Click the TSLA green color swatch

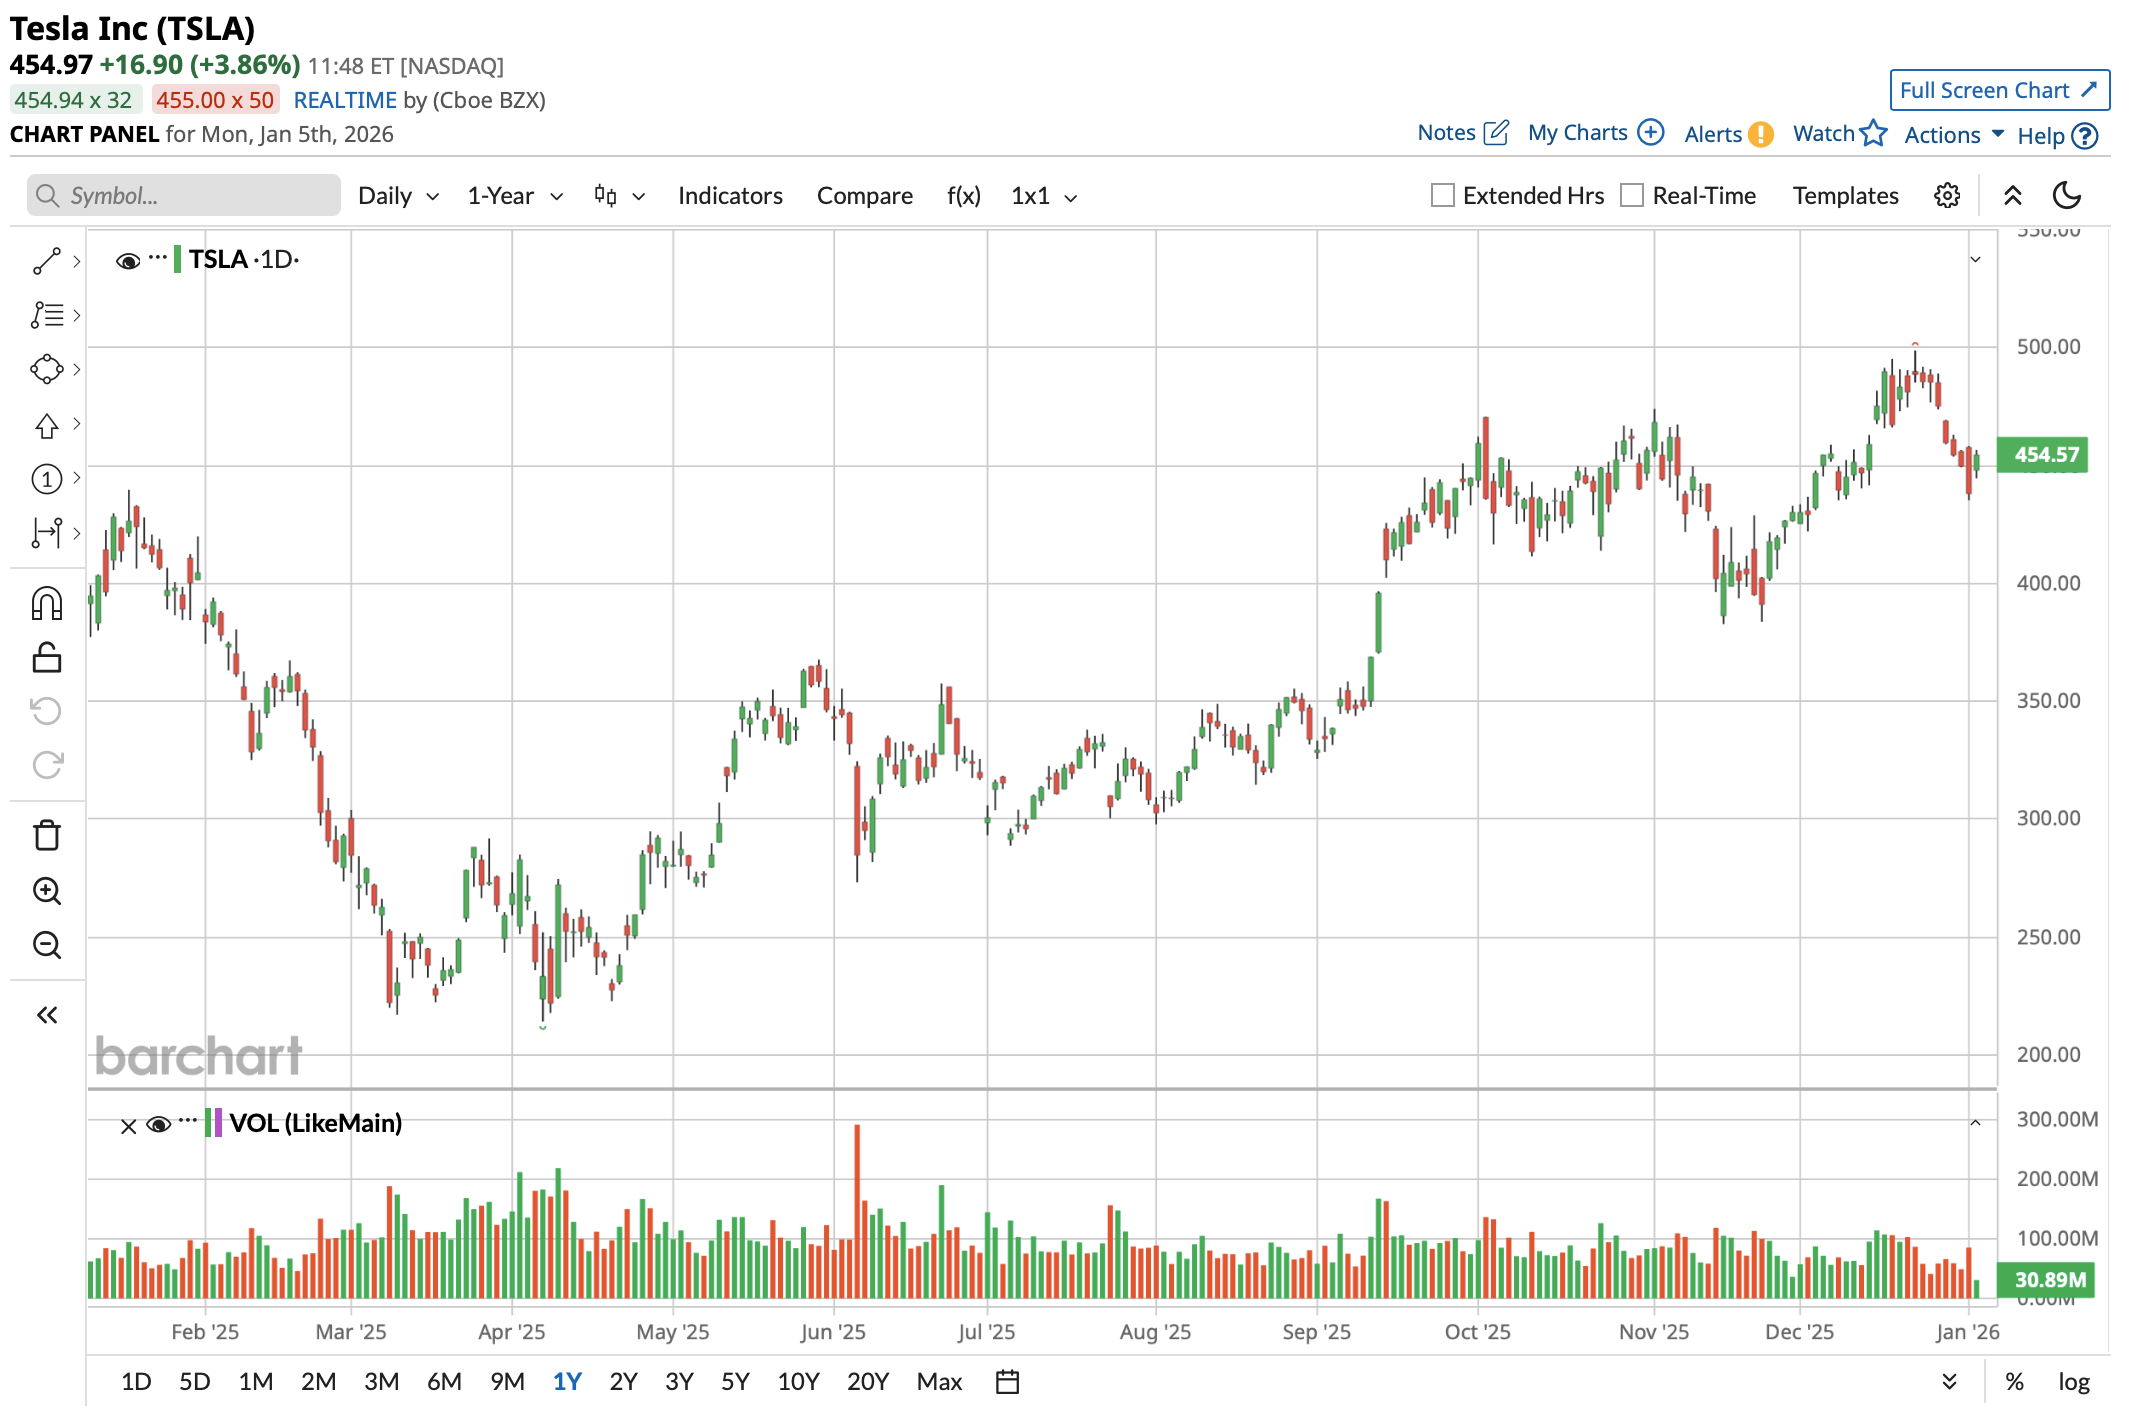pyautogui.click(x=177, y=260)
